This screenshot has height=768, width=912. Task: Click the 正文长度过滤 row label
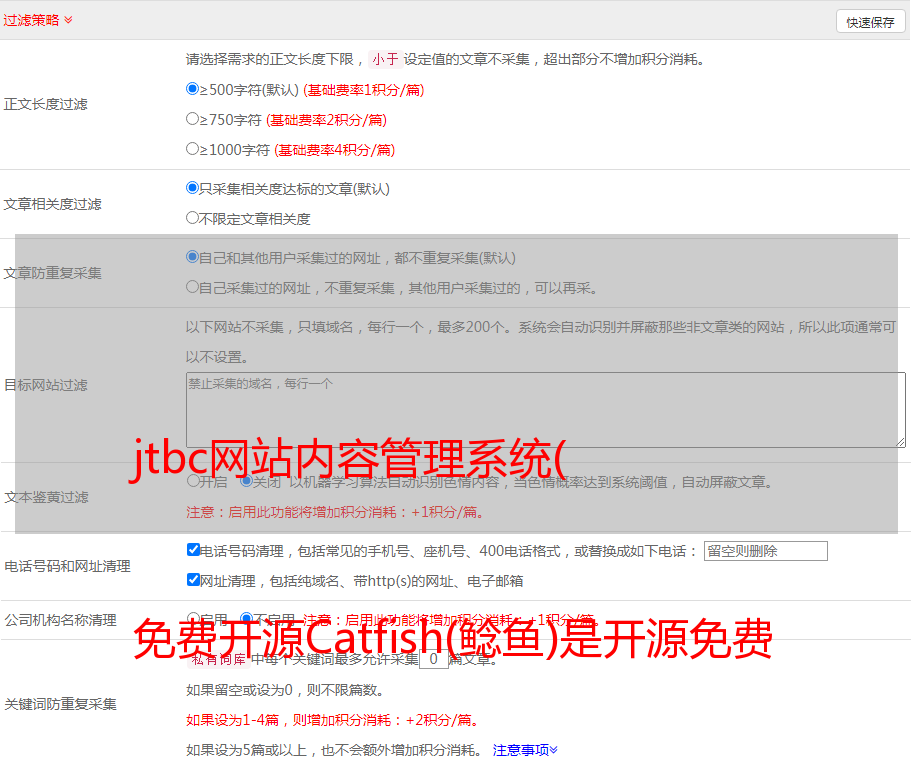46,104
